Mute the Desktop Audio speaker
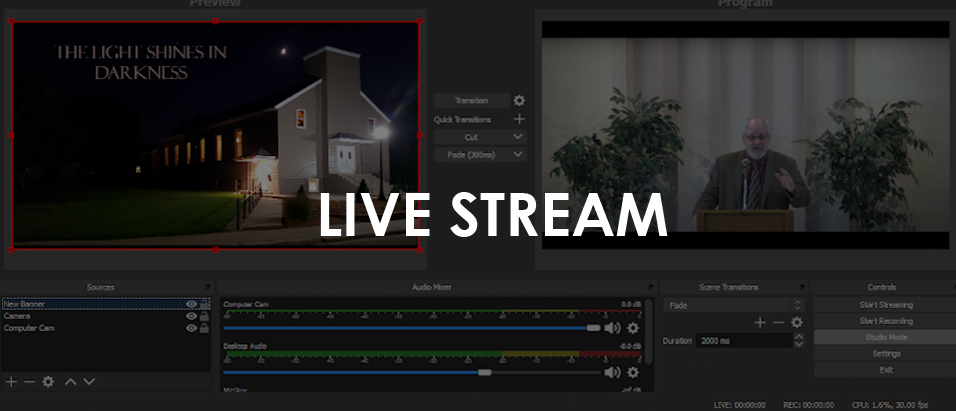This screenshot has width=956, height=411. (x=612, y=372)
